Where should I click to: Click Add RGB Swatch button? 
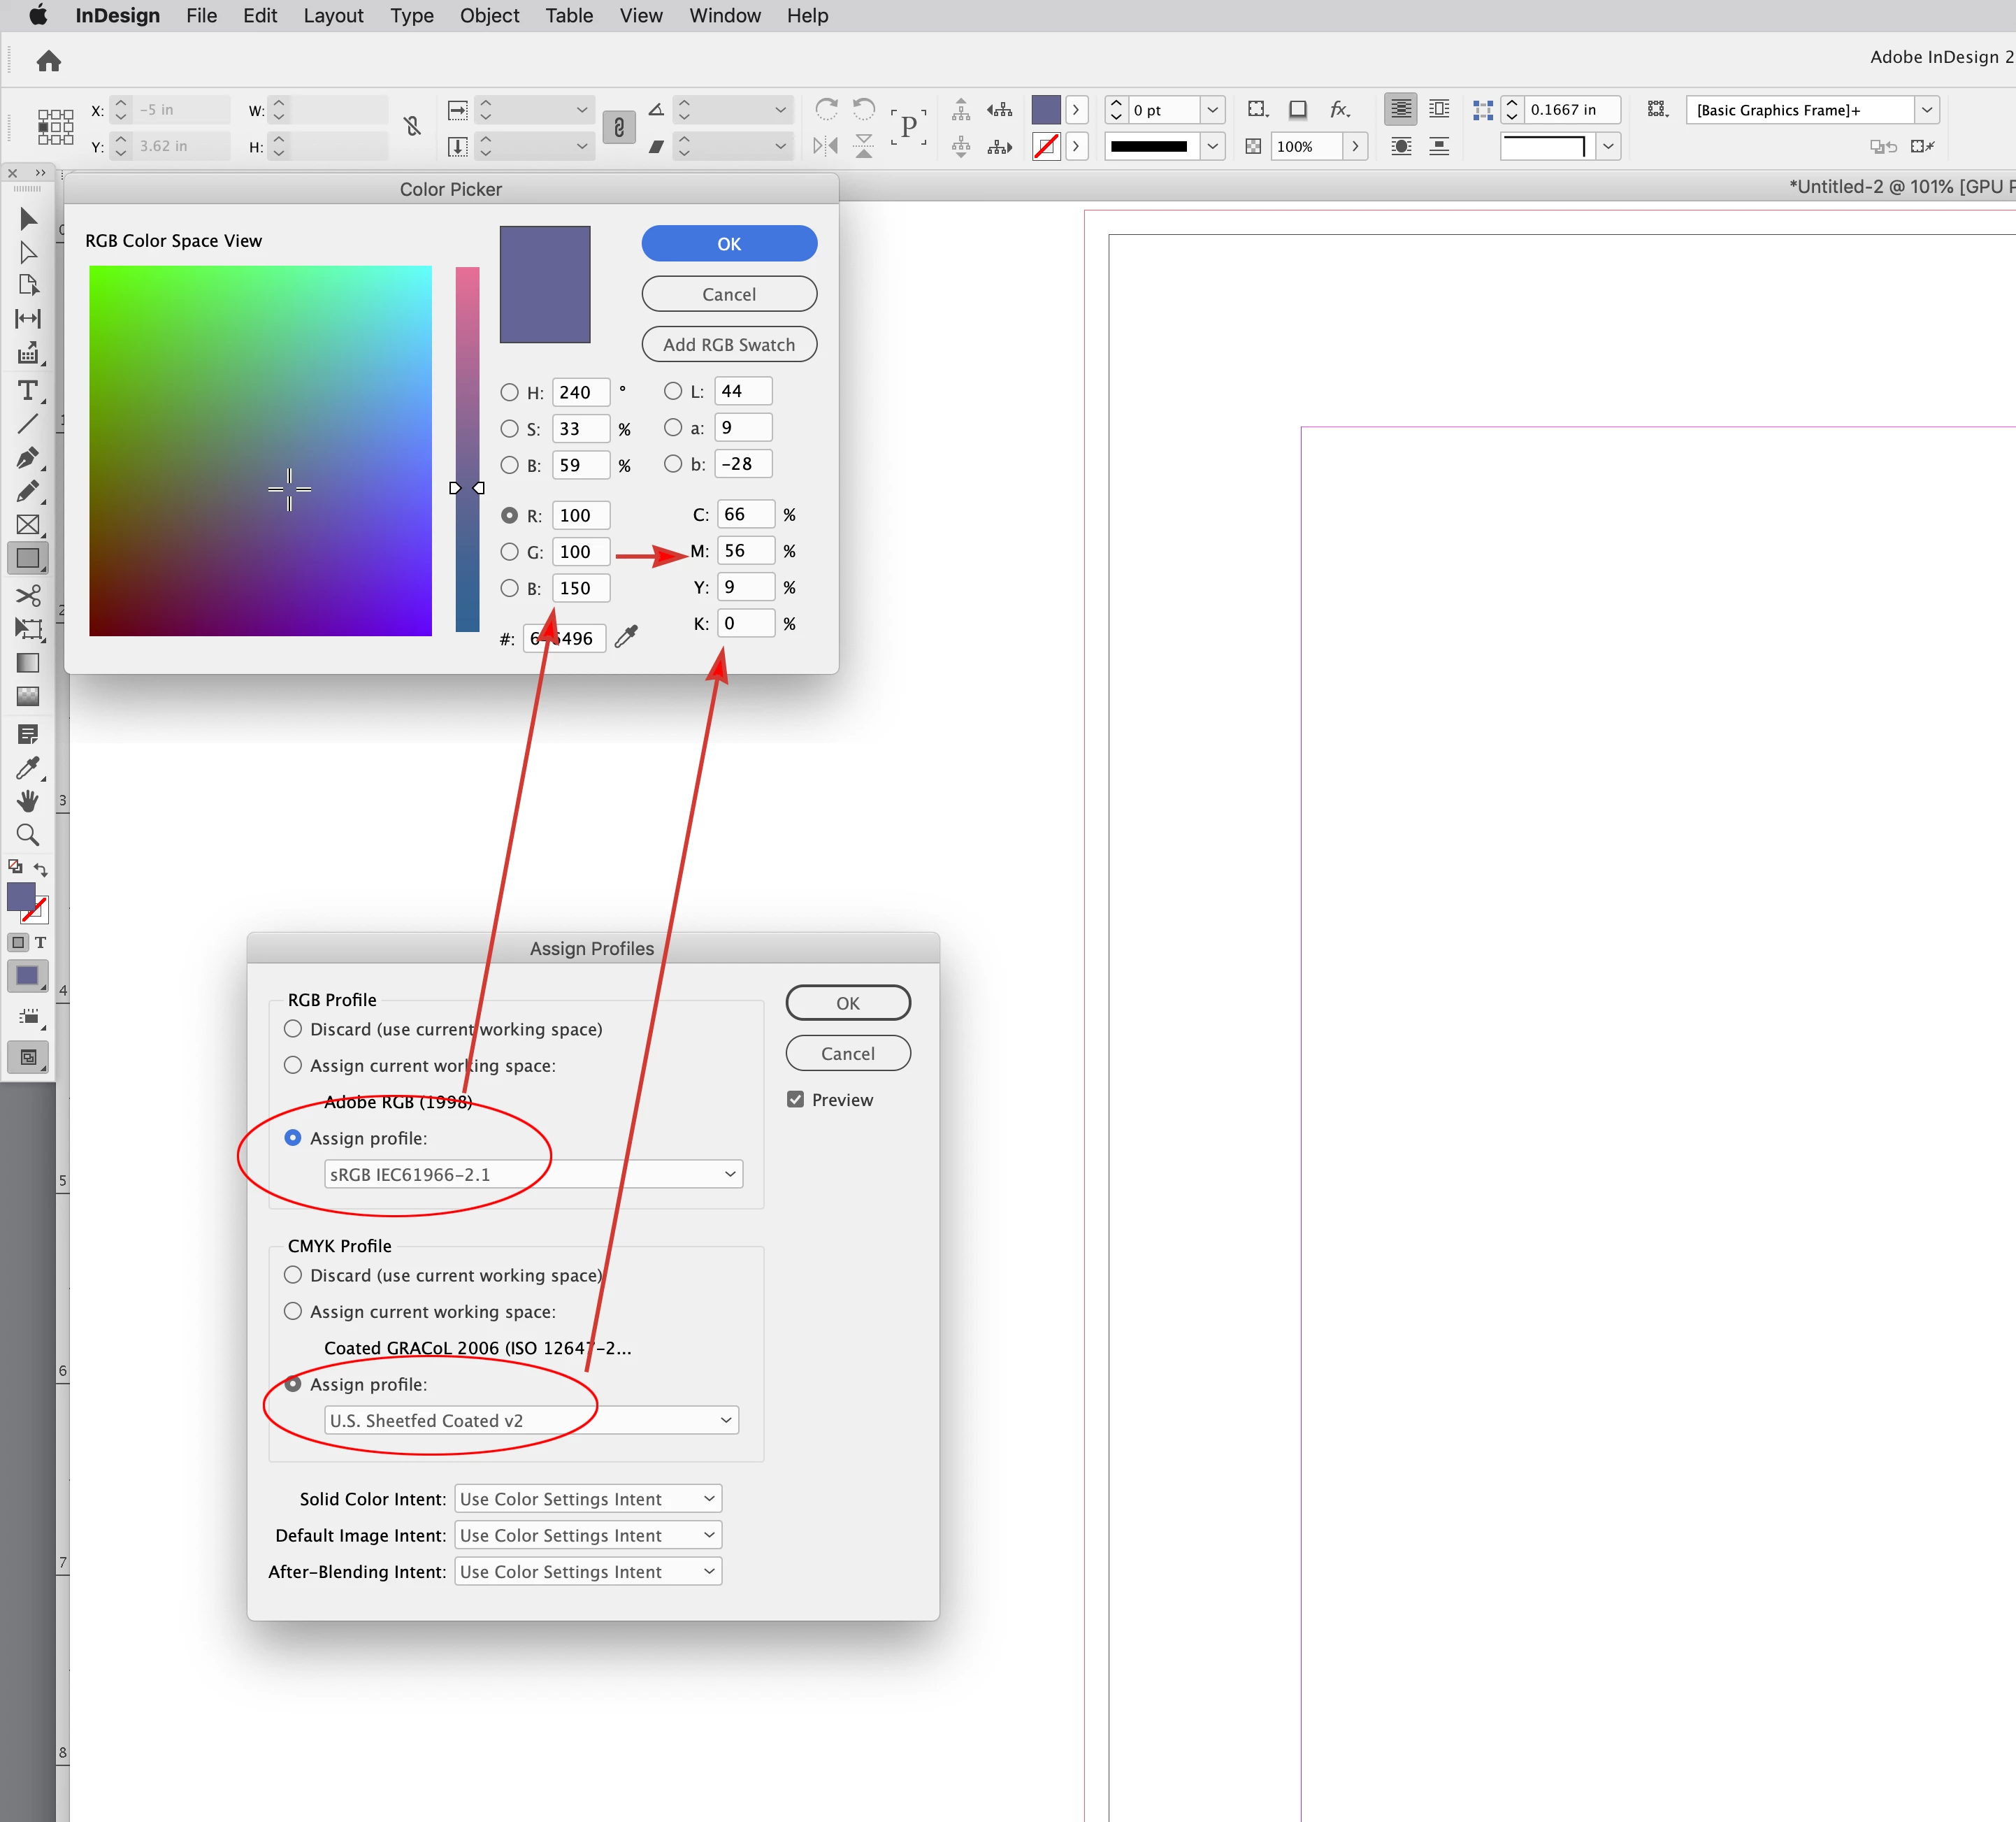tap(729, 344)
